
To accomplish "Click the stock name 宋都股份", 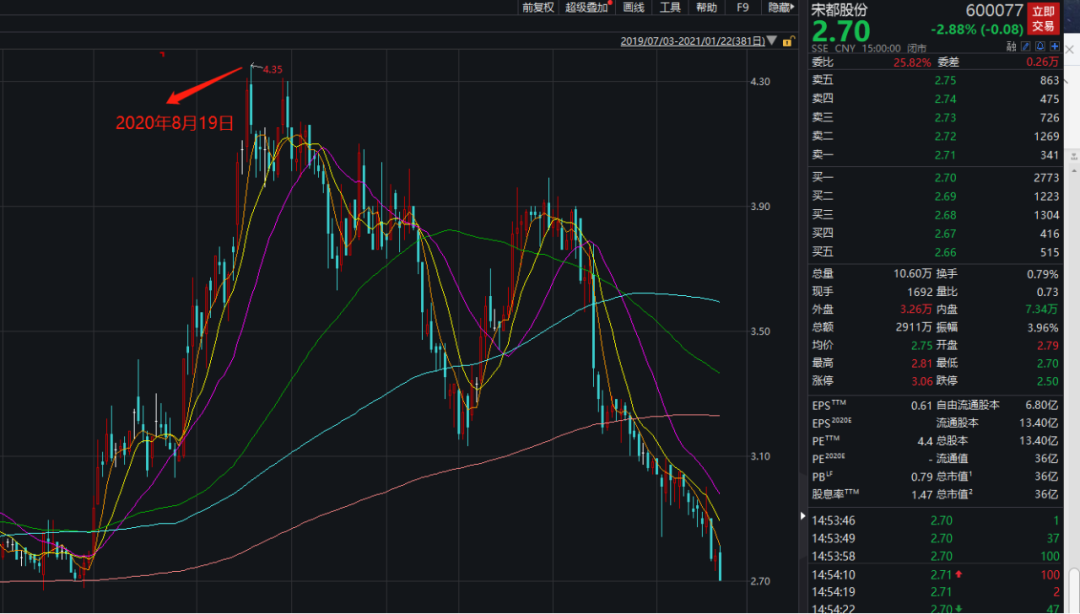I will click(x=839, y=9).
